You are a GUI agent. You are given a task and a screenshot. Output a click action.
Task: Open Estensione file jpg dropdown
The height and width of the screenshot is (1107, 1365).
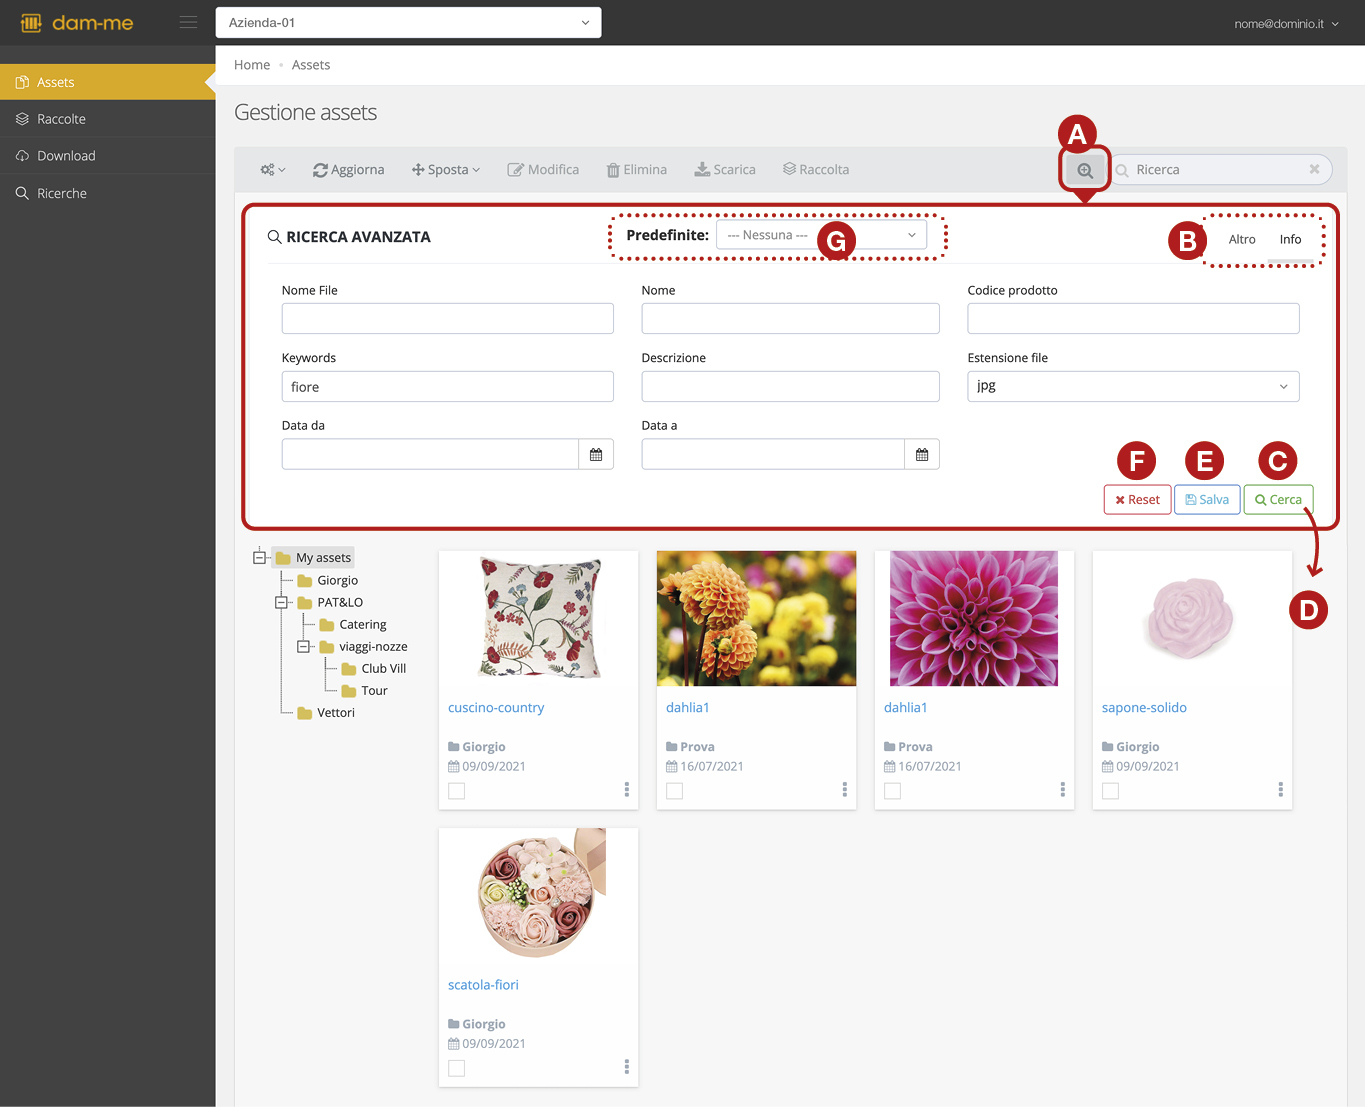[x=1133, y=386]
